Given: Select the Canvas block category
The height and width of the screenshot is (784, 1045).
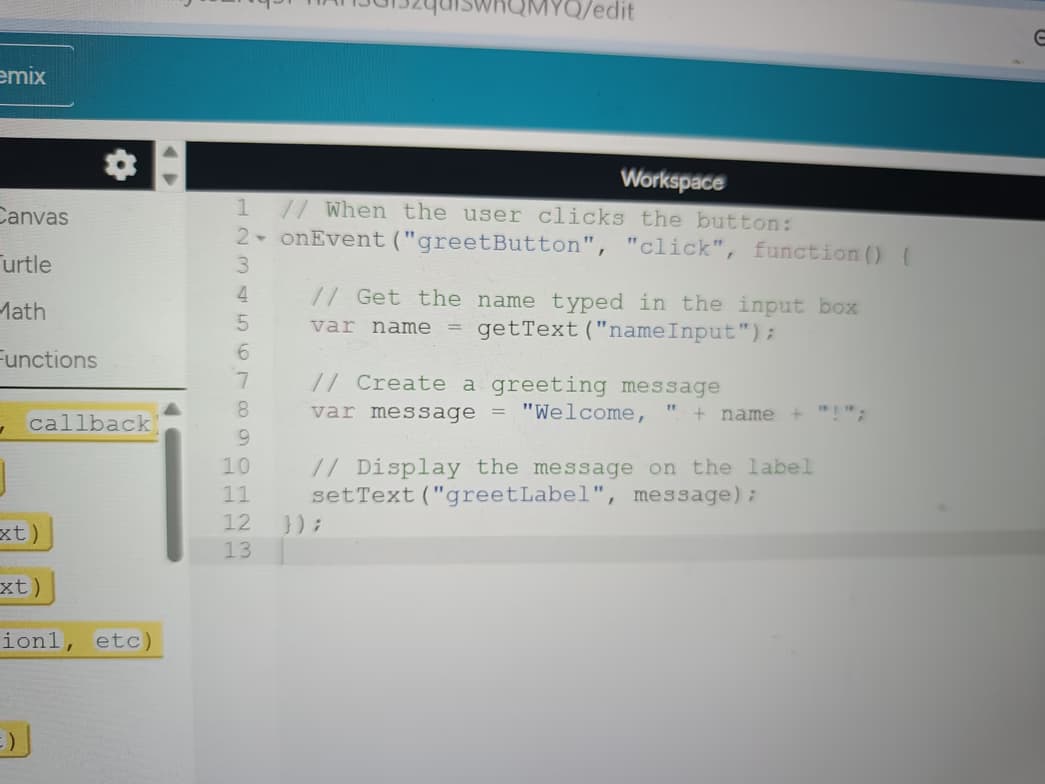Looking at the screenshot, I should point(36,216).
